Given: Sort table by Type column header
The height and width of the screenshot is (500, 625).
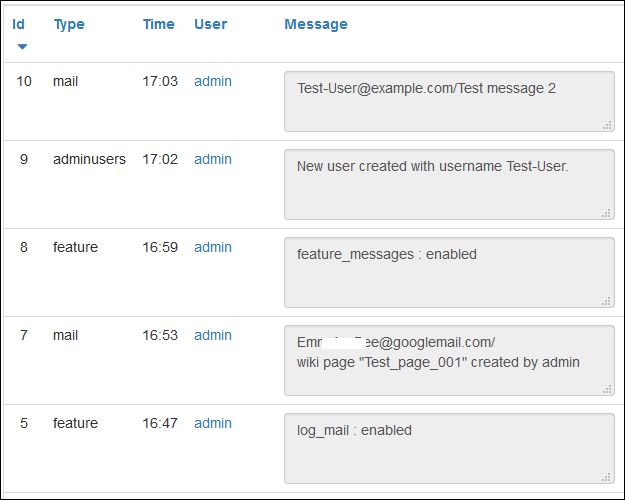Looking at the screenshot, I should (x=69, y=24).
